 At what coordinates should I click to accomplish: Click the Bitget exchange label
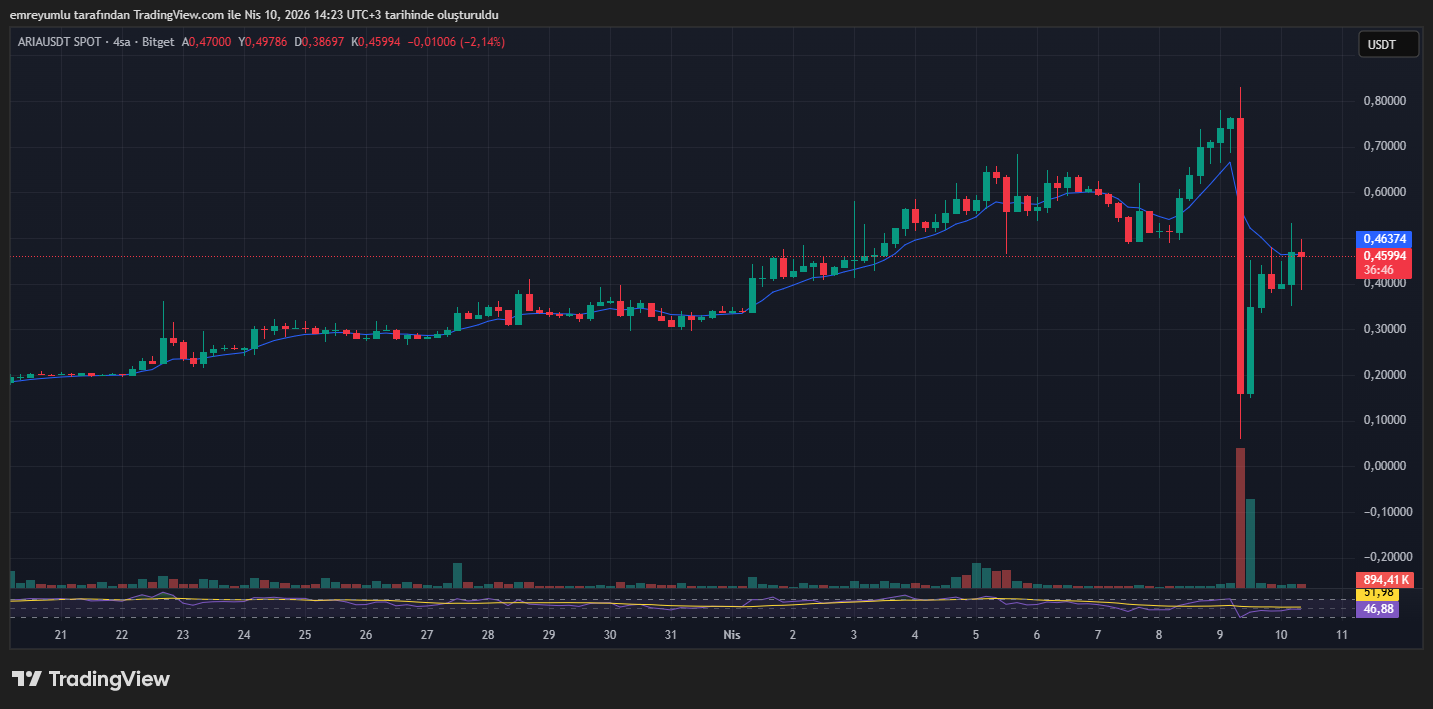pyautogui.click(x=158, y=42)
